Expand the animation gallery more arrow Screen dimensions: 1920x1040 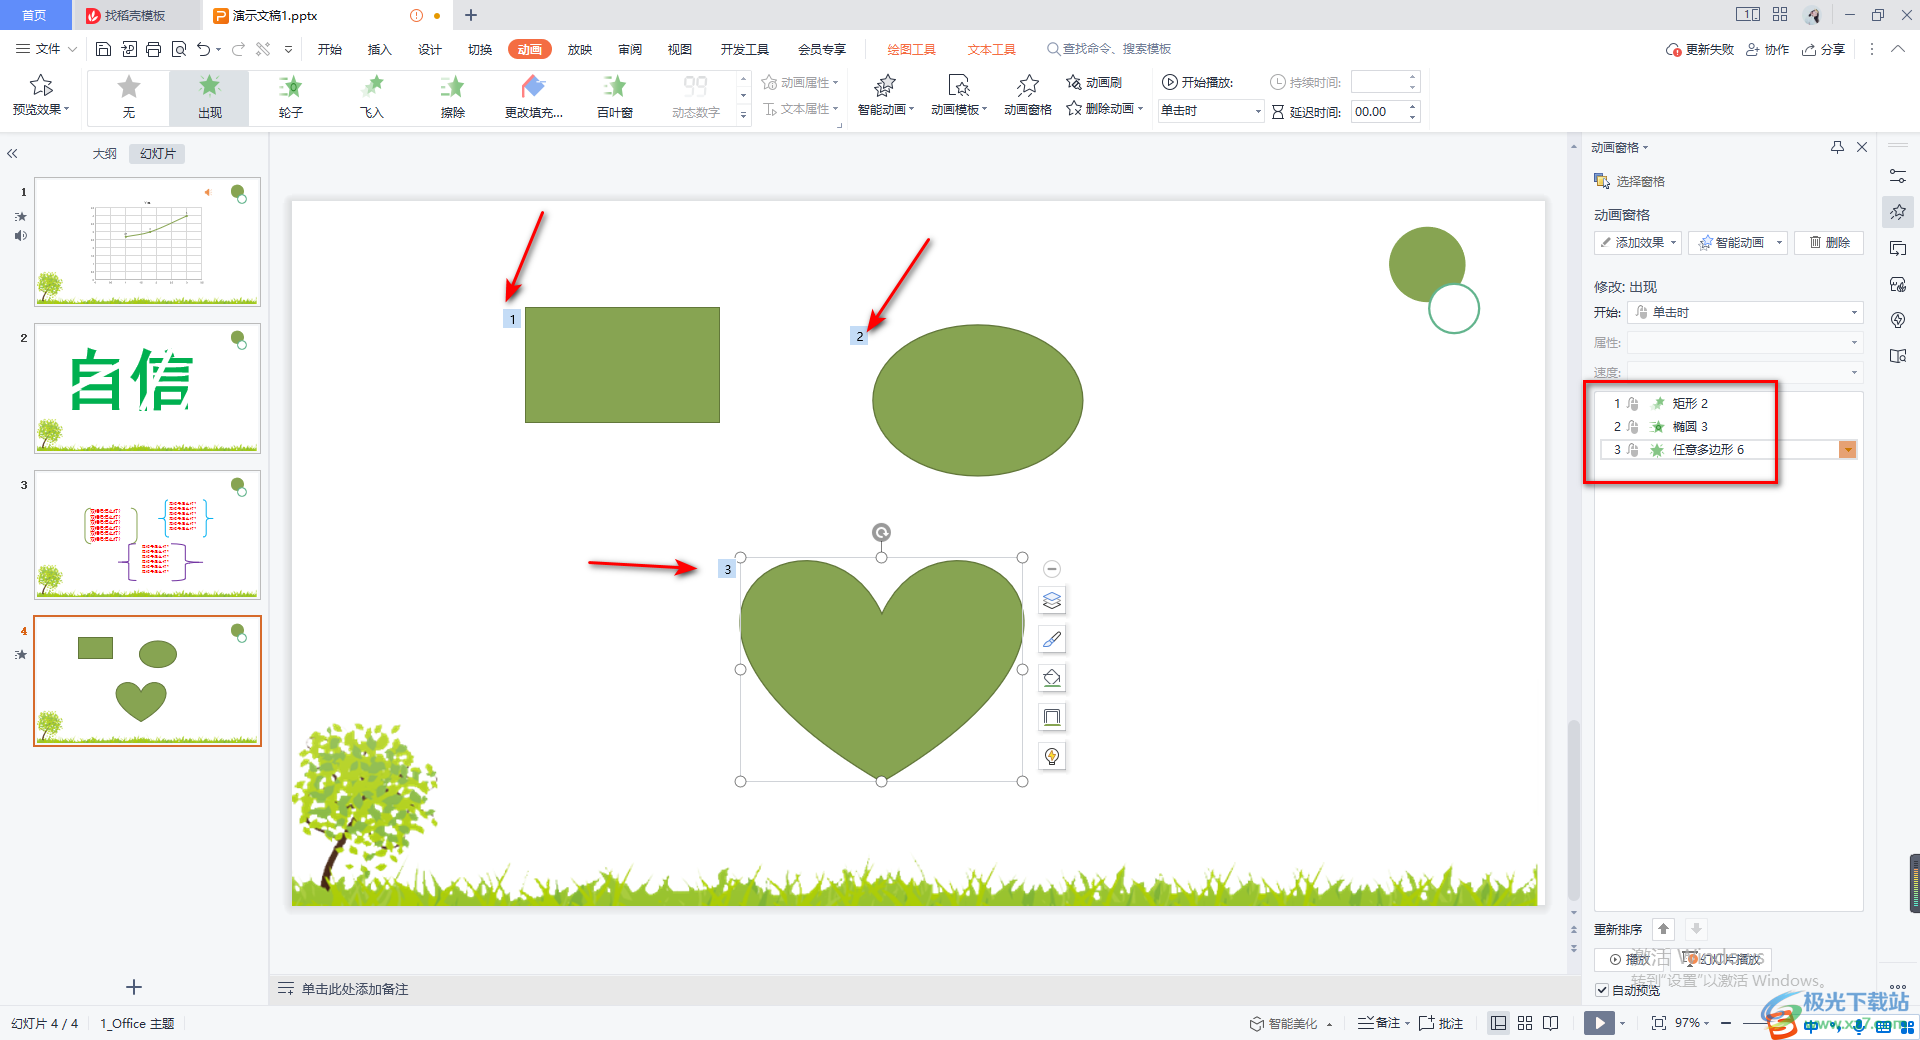click(x=743, y=116)
